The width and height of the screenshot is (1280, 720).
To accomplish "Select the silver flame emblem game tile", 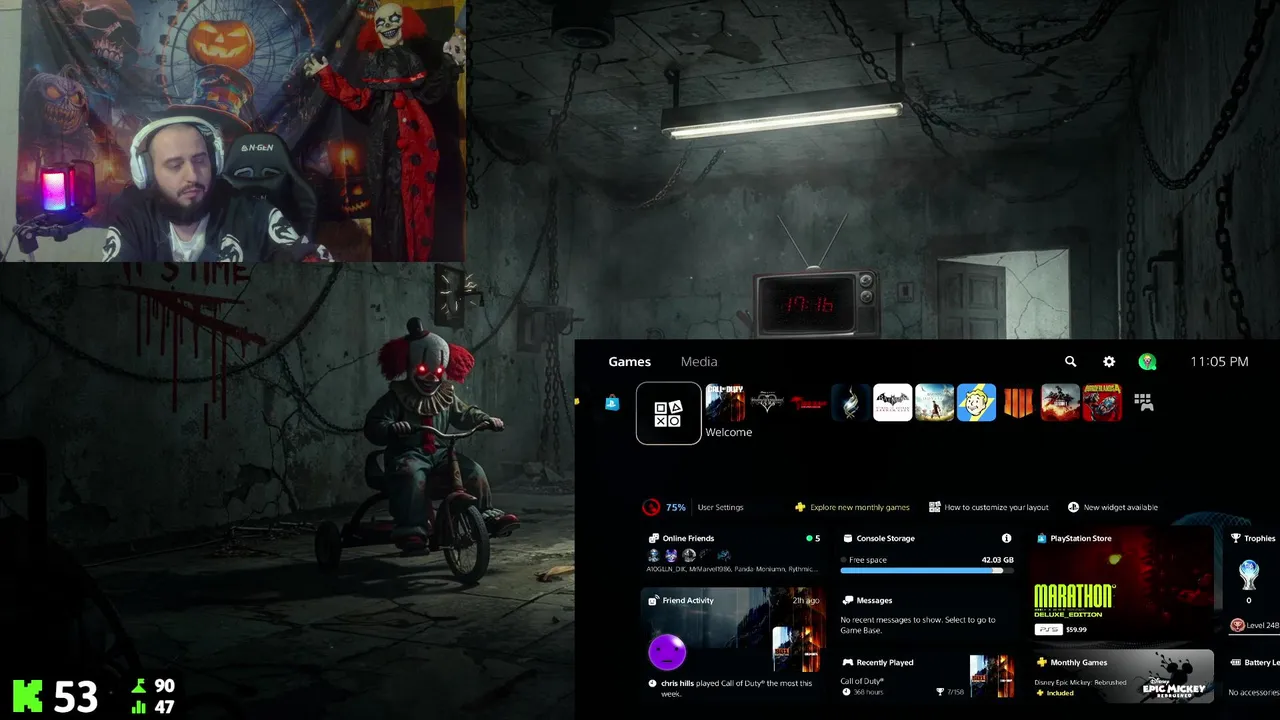I will pos(850,403).
